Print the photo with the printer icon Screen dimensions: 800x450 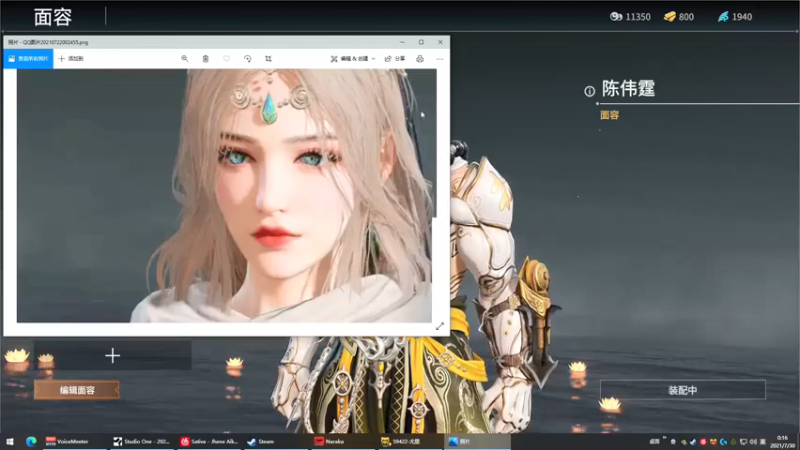tap(420, 59)
